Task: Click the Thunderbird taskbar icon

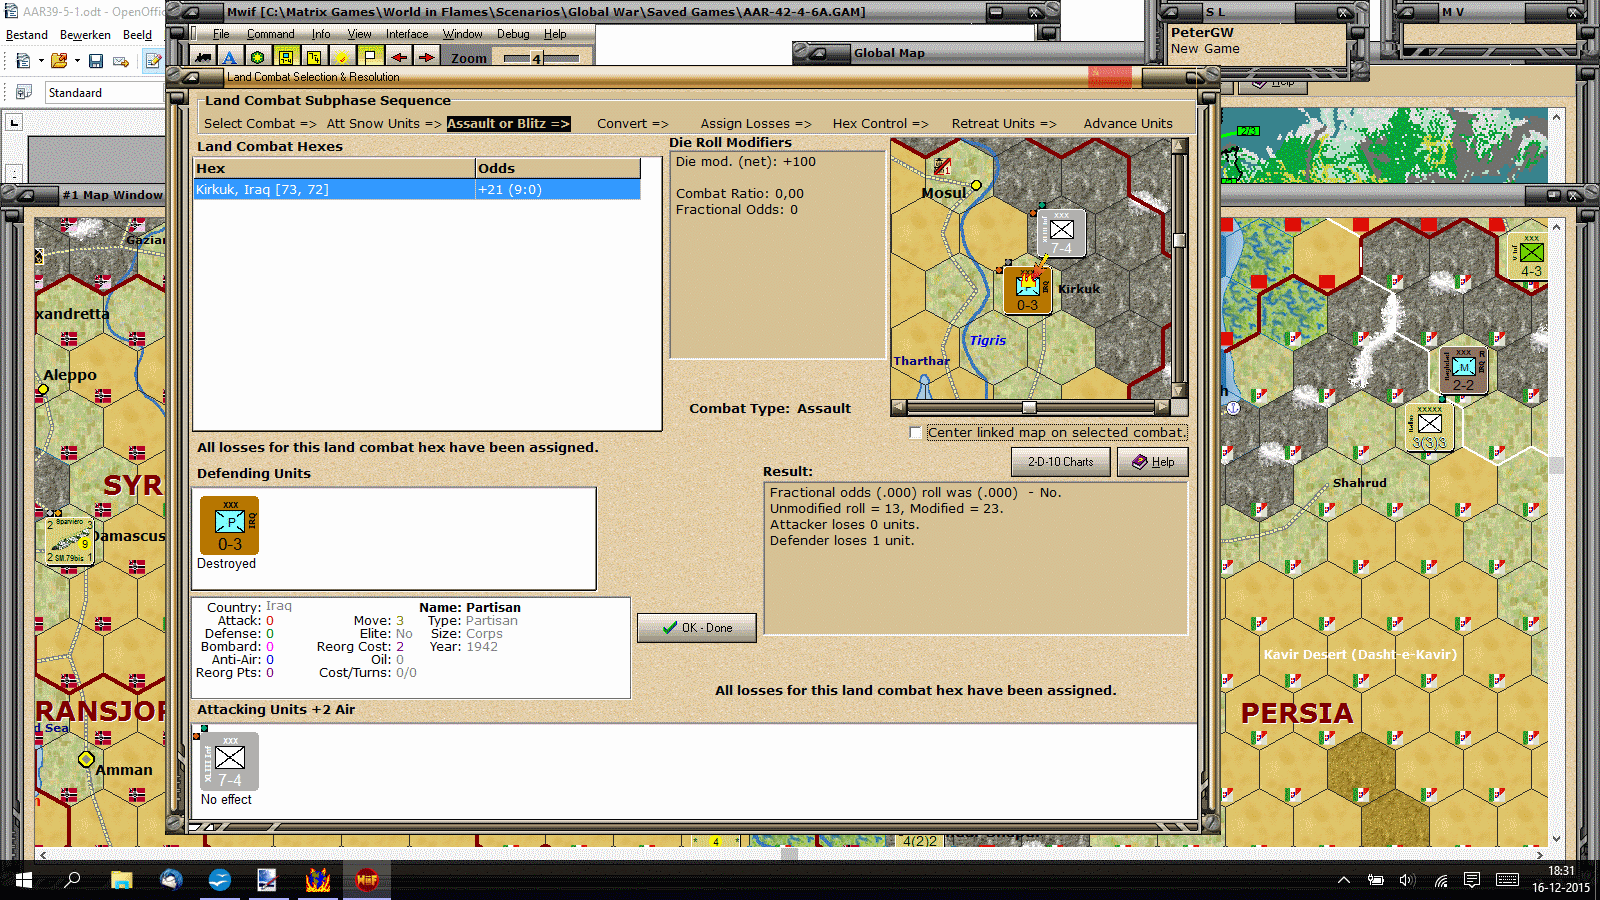Action: coord(171,880)
